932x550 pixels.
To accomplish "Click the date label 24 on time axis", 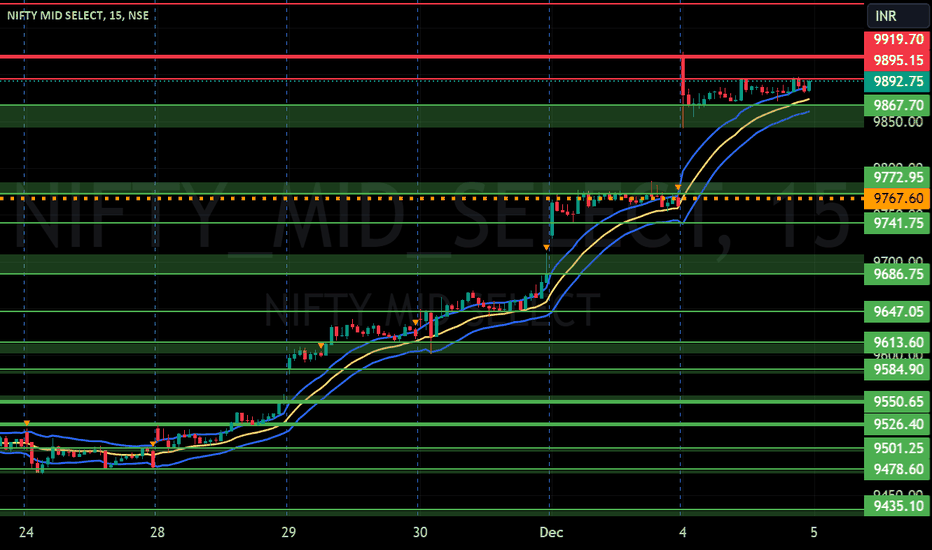I will [x=26, y=532].
